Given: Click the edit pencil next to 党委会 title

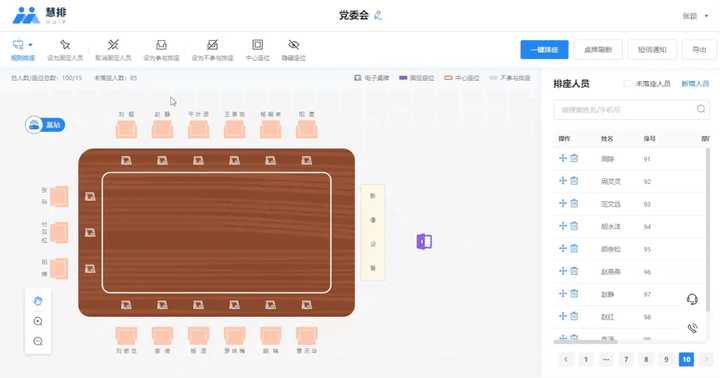Looking at the screenshot, I should tap(378, 15).
